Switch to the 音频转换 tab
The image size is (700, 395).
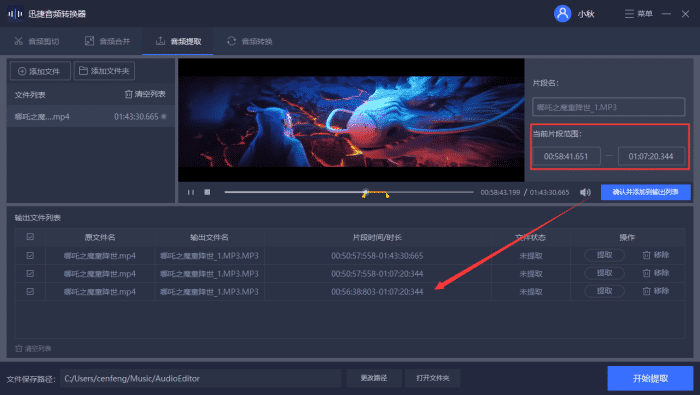(250, 42)
